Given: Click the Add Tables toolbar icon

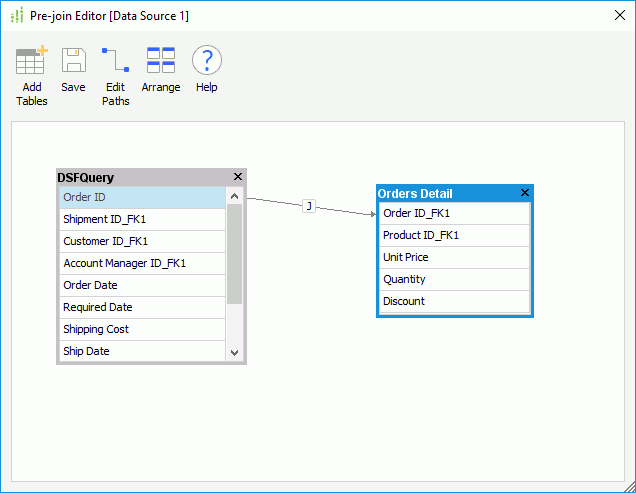Looking at the screenshot, I should point(31,61).
